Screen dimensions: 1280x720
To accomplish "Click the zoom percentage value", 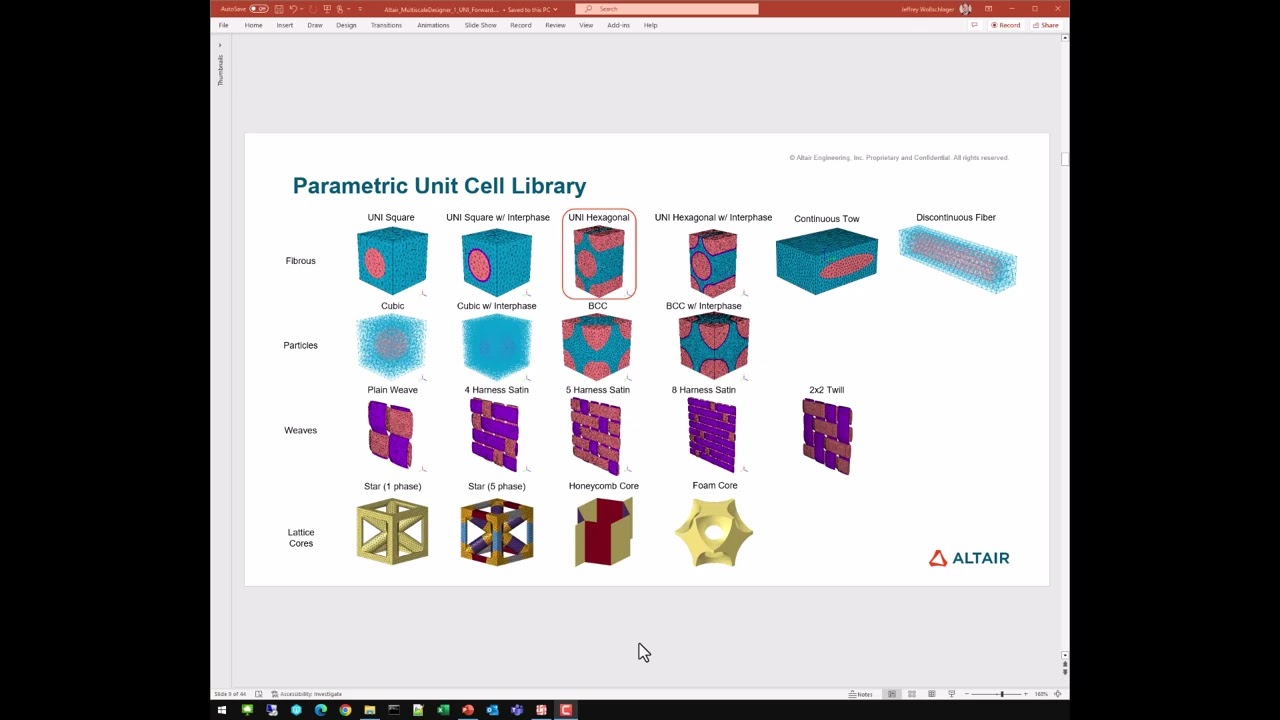I will 1041,694.
